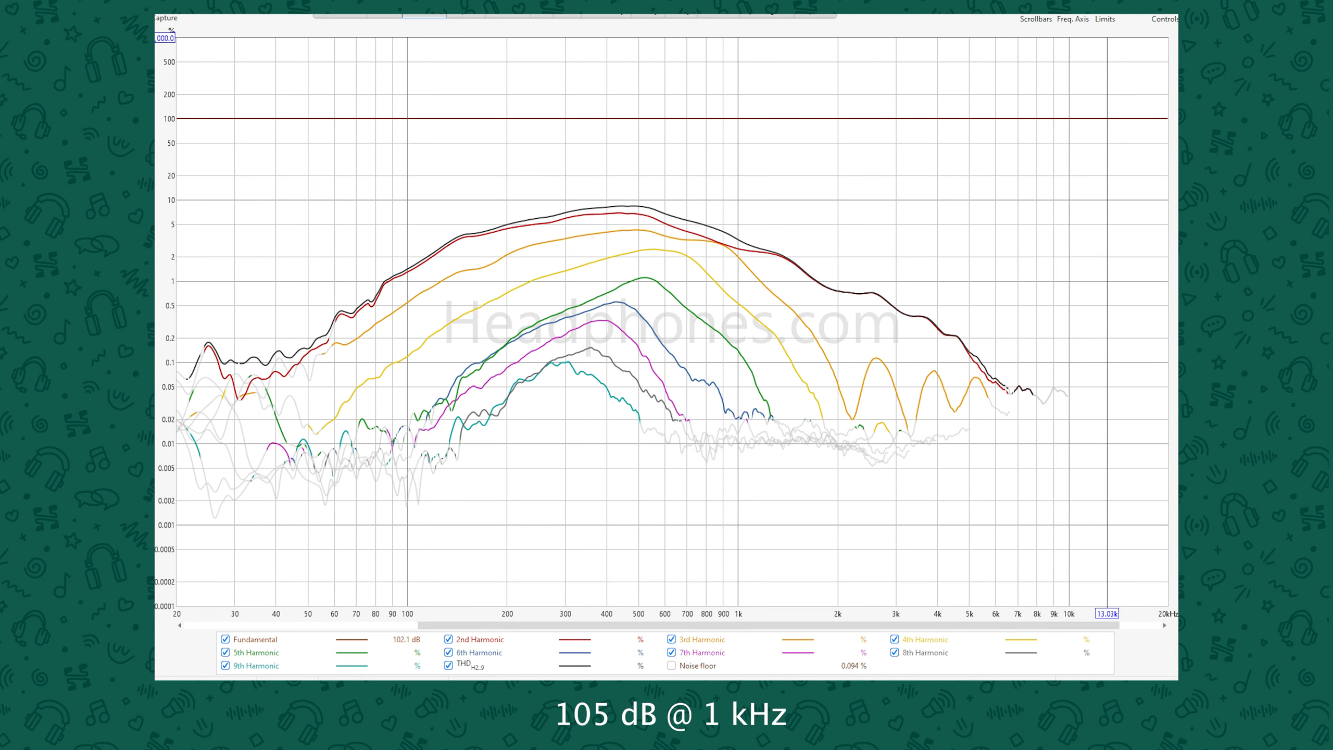Toggle the 6th Harmonic checkbox
Image resolution: width=1333 pixels, height=750 pixels.
point(449,653)
